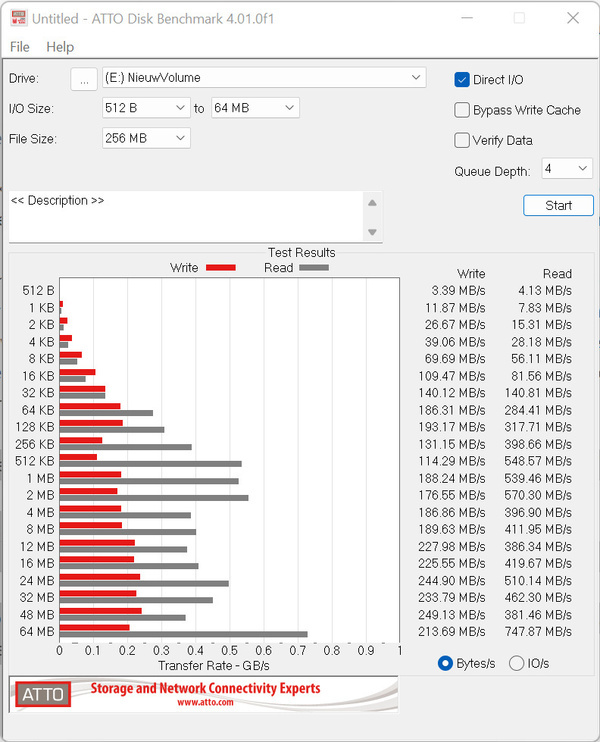Start the benchmark with the Start button

tap(558, 205)
